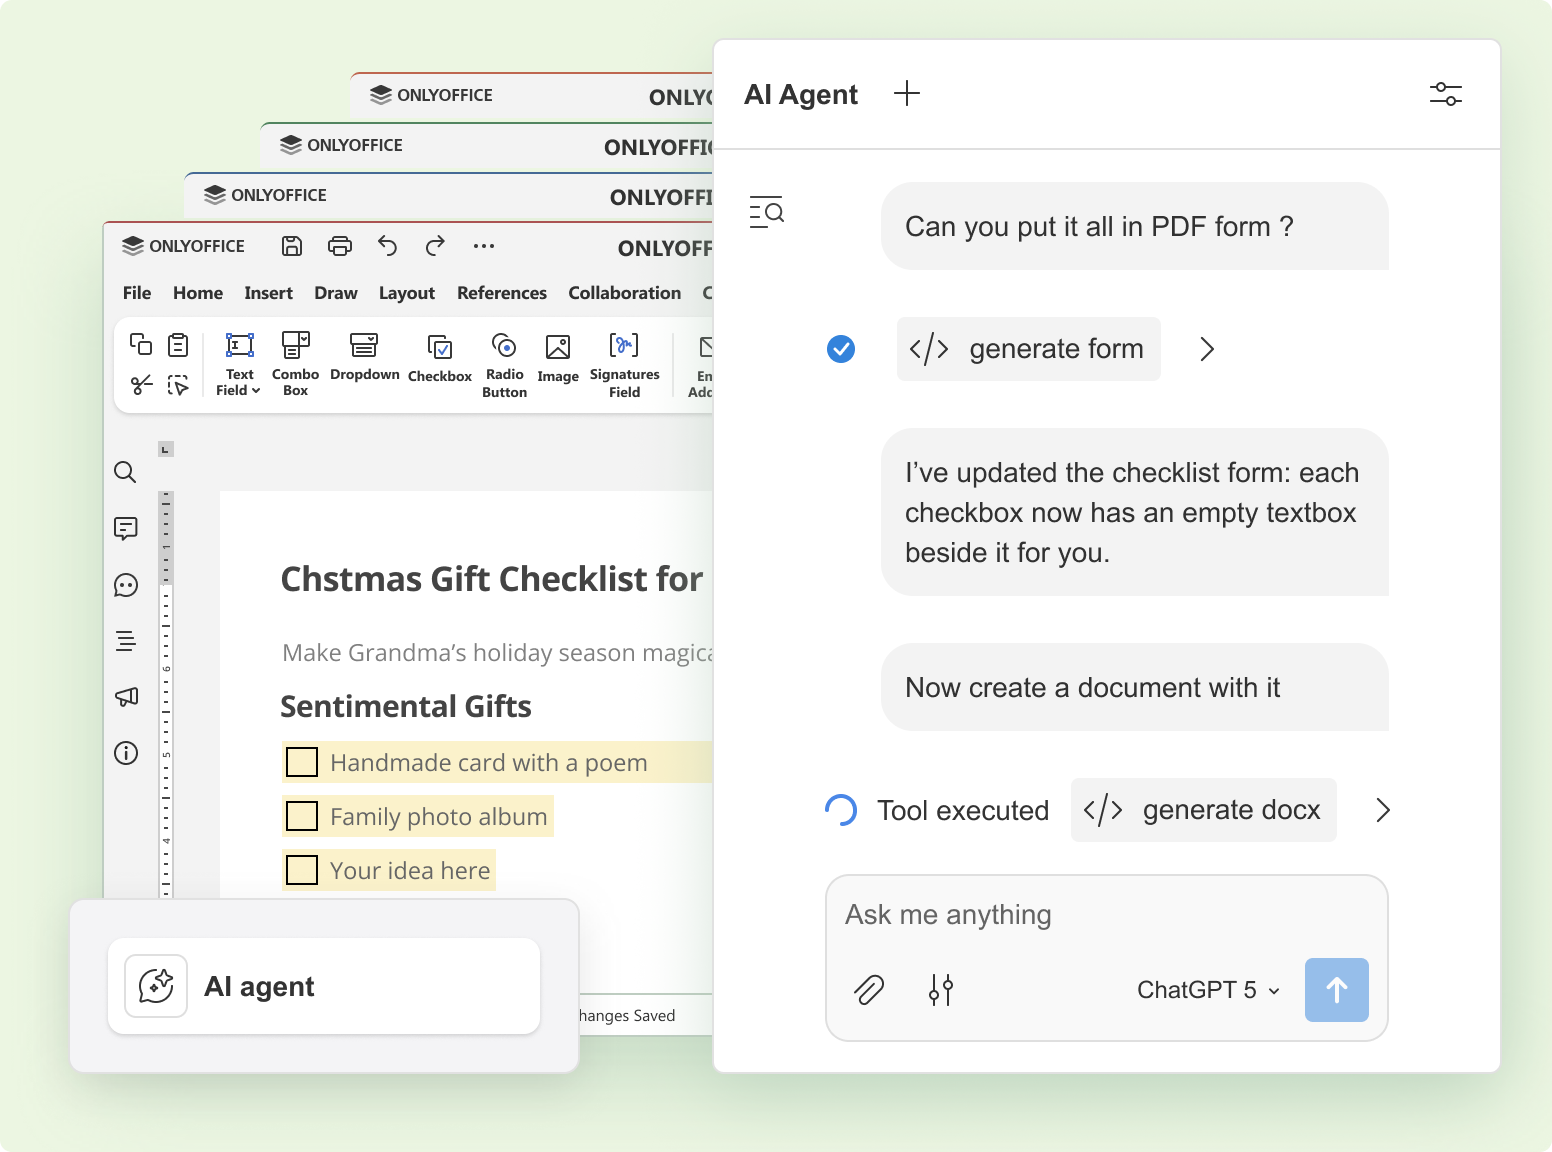Click the Save icon in title bar

pyautogui.click(x=292, y=246)
